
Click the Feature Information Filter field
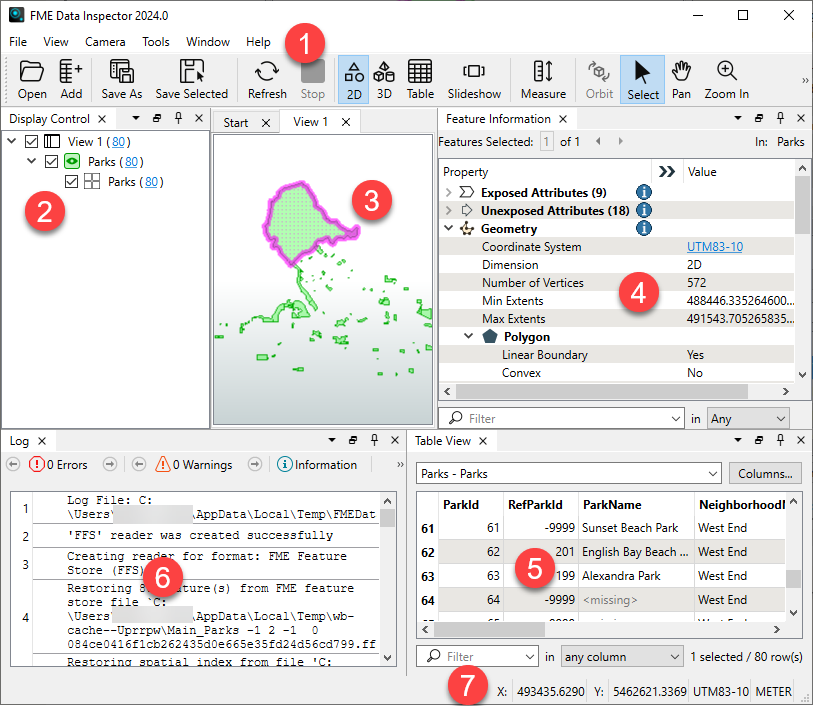click(560, 418)
